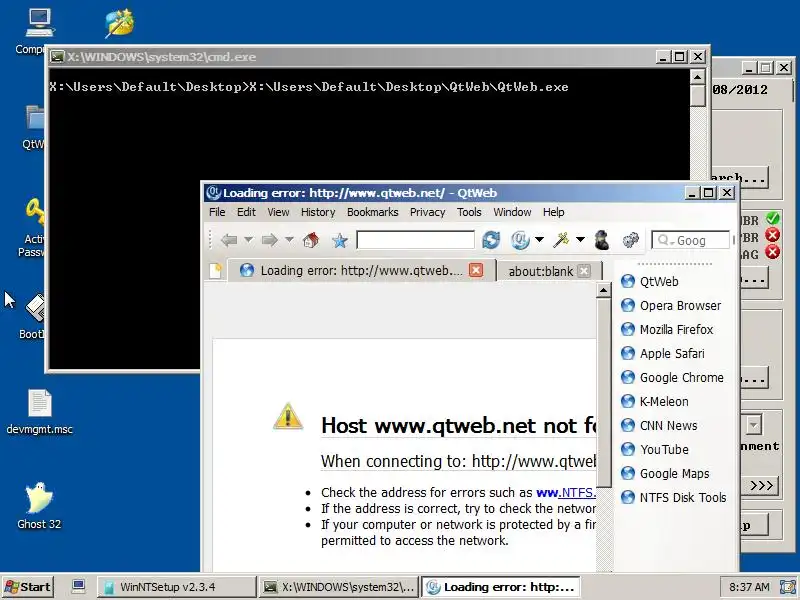Viewport: 800px width, 600px height.
Task: Toggle private browsing spy icon
Action: pos(602,240)
